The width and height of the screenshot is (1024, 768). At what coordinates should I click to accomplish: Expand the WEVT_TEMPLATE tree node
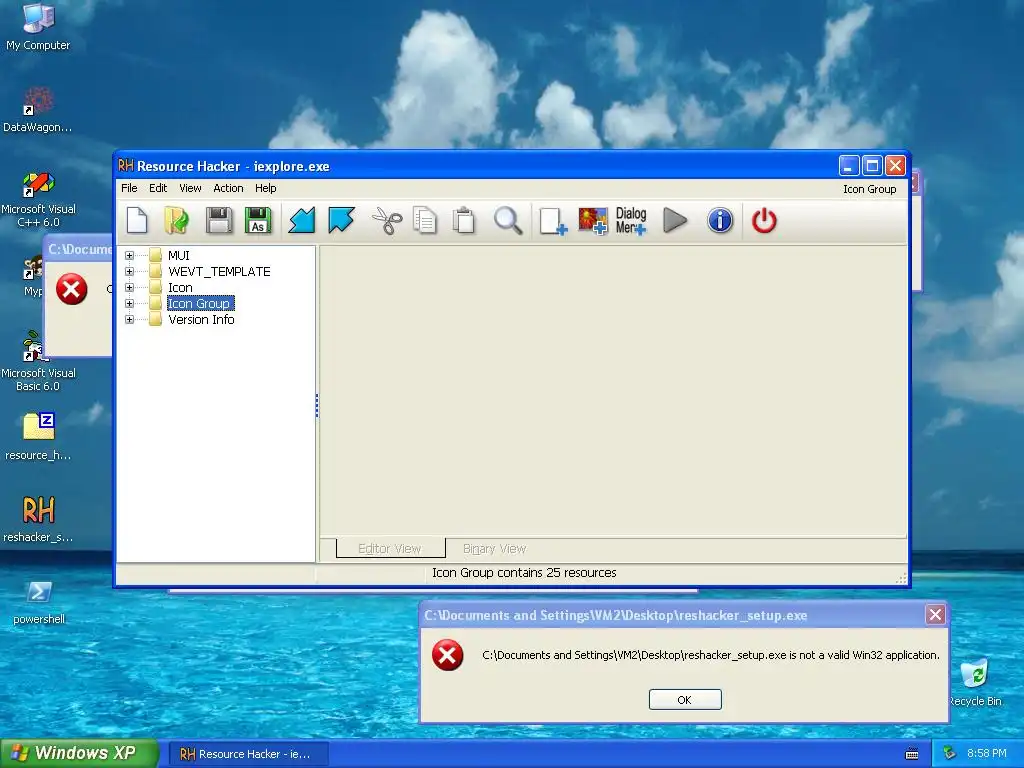click(129, 272)
